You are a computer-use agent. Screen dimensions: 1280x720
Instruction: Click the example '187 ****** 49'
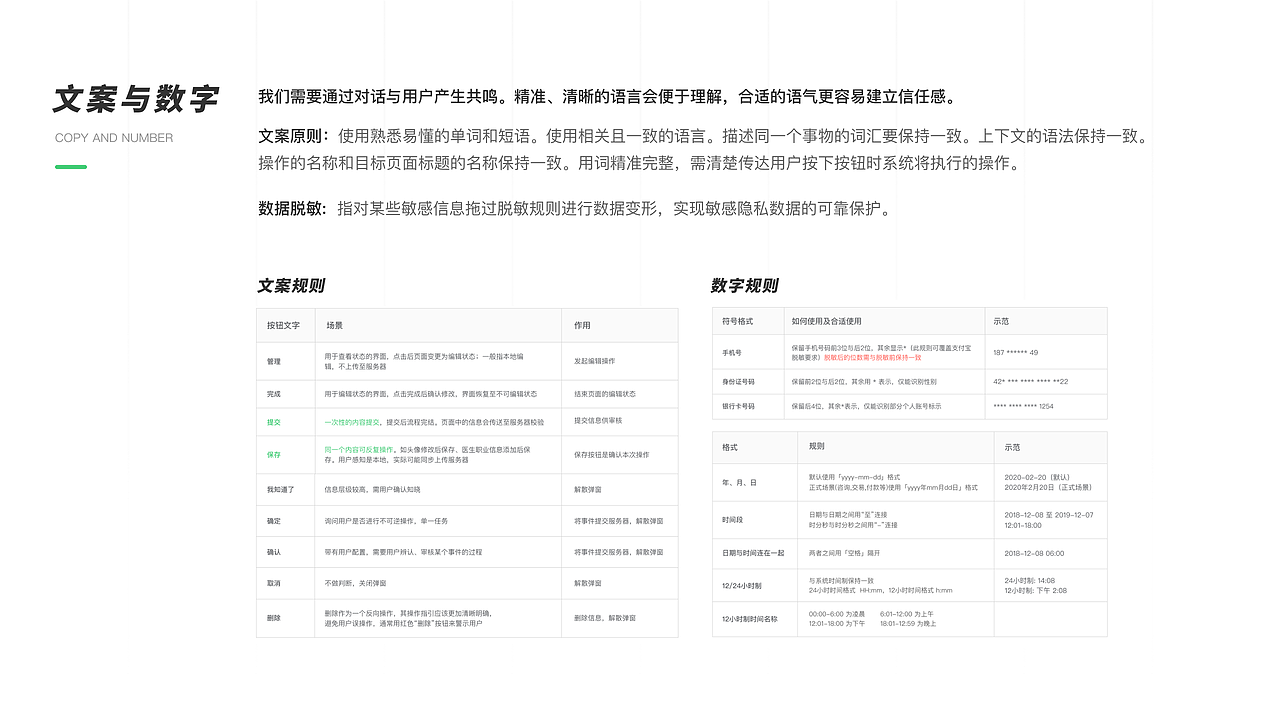1015,352
